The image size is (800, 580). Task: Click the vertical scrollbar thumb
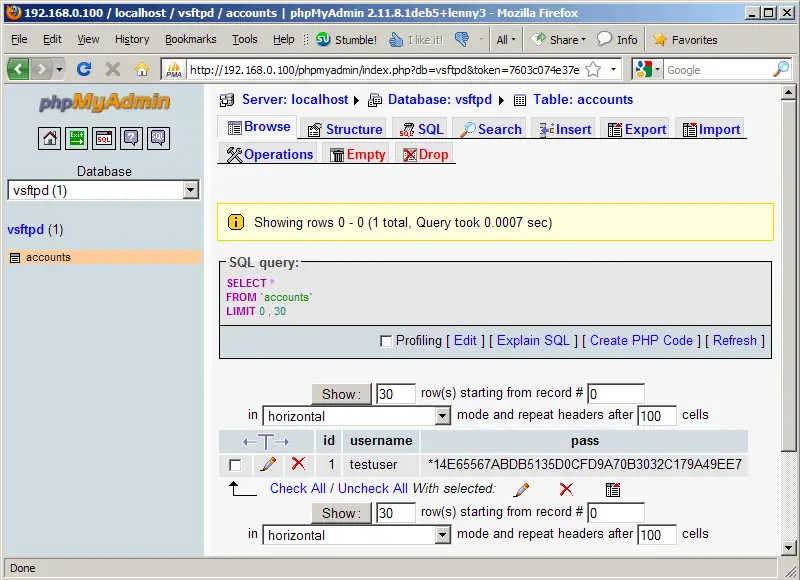click(788, 275)
